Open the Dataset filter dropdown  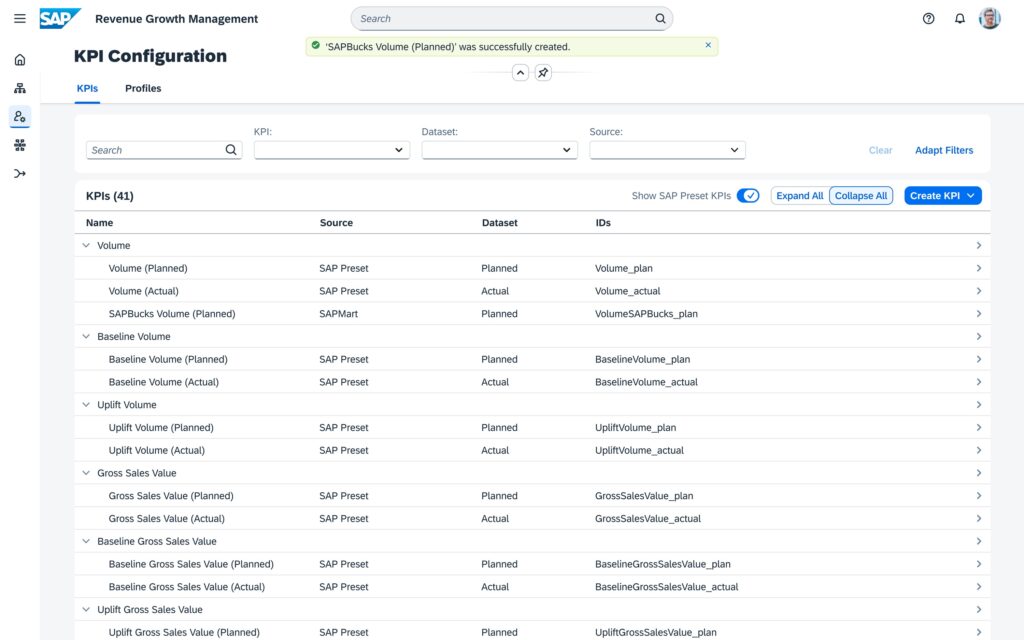[x=500, y=150]
